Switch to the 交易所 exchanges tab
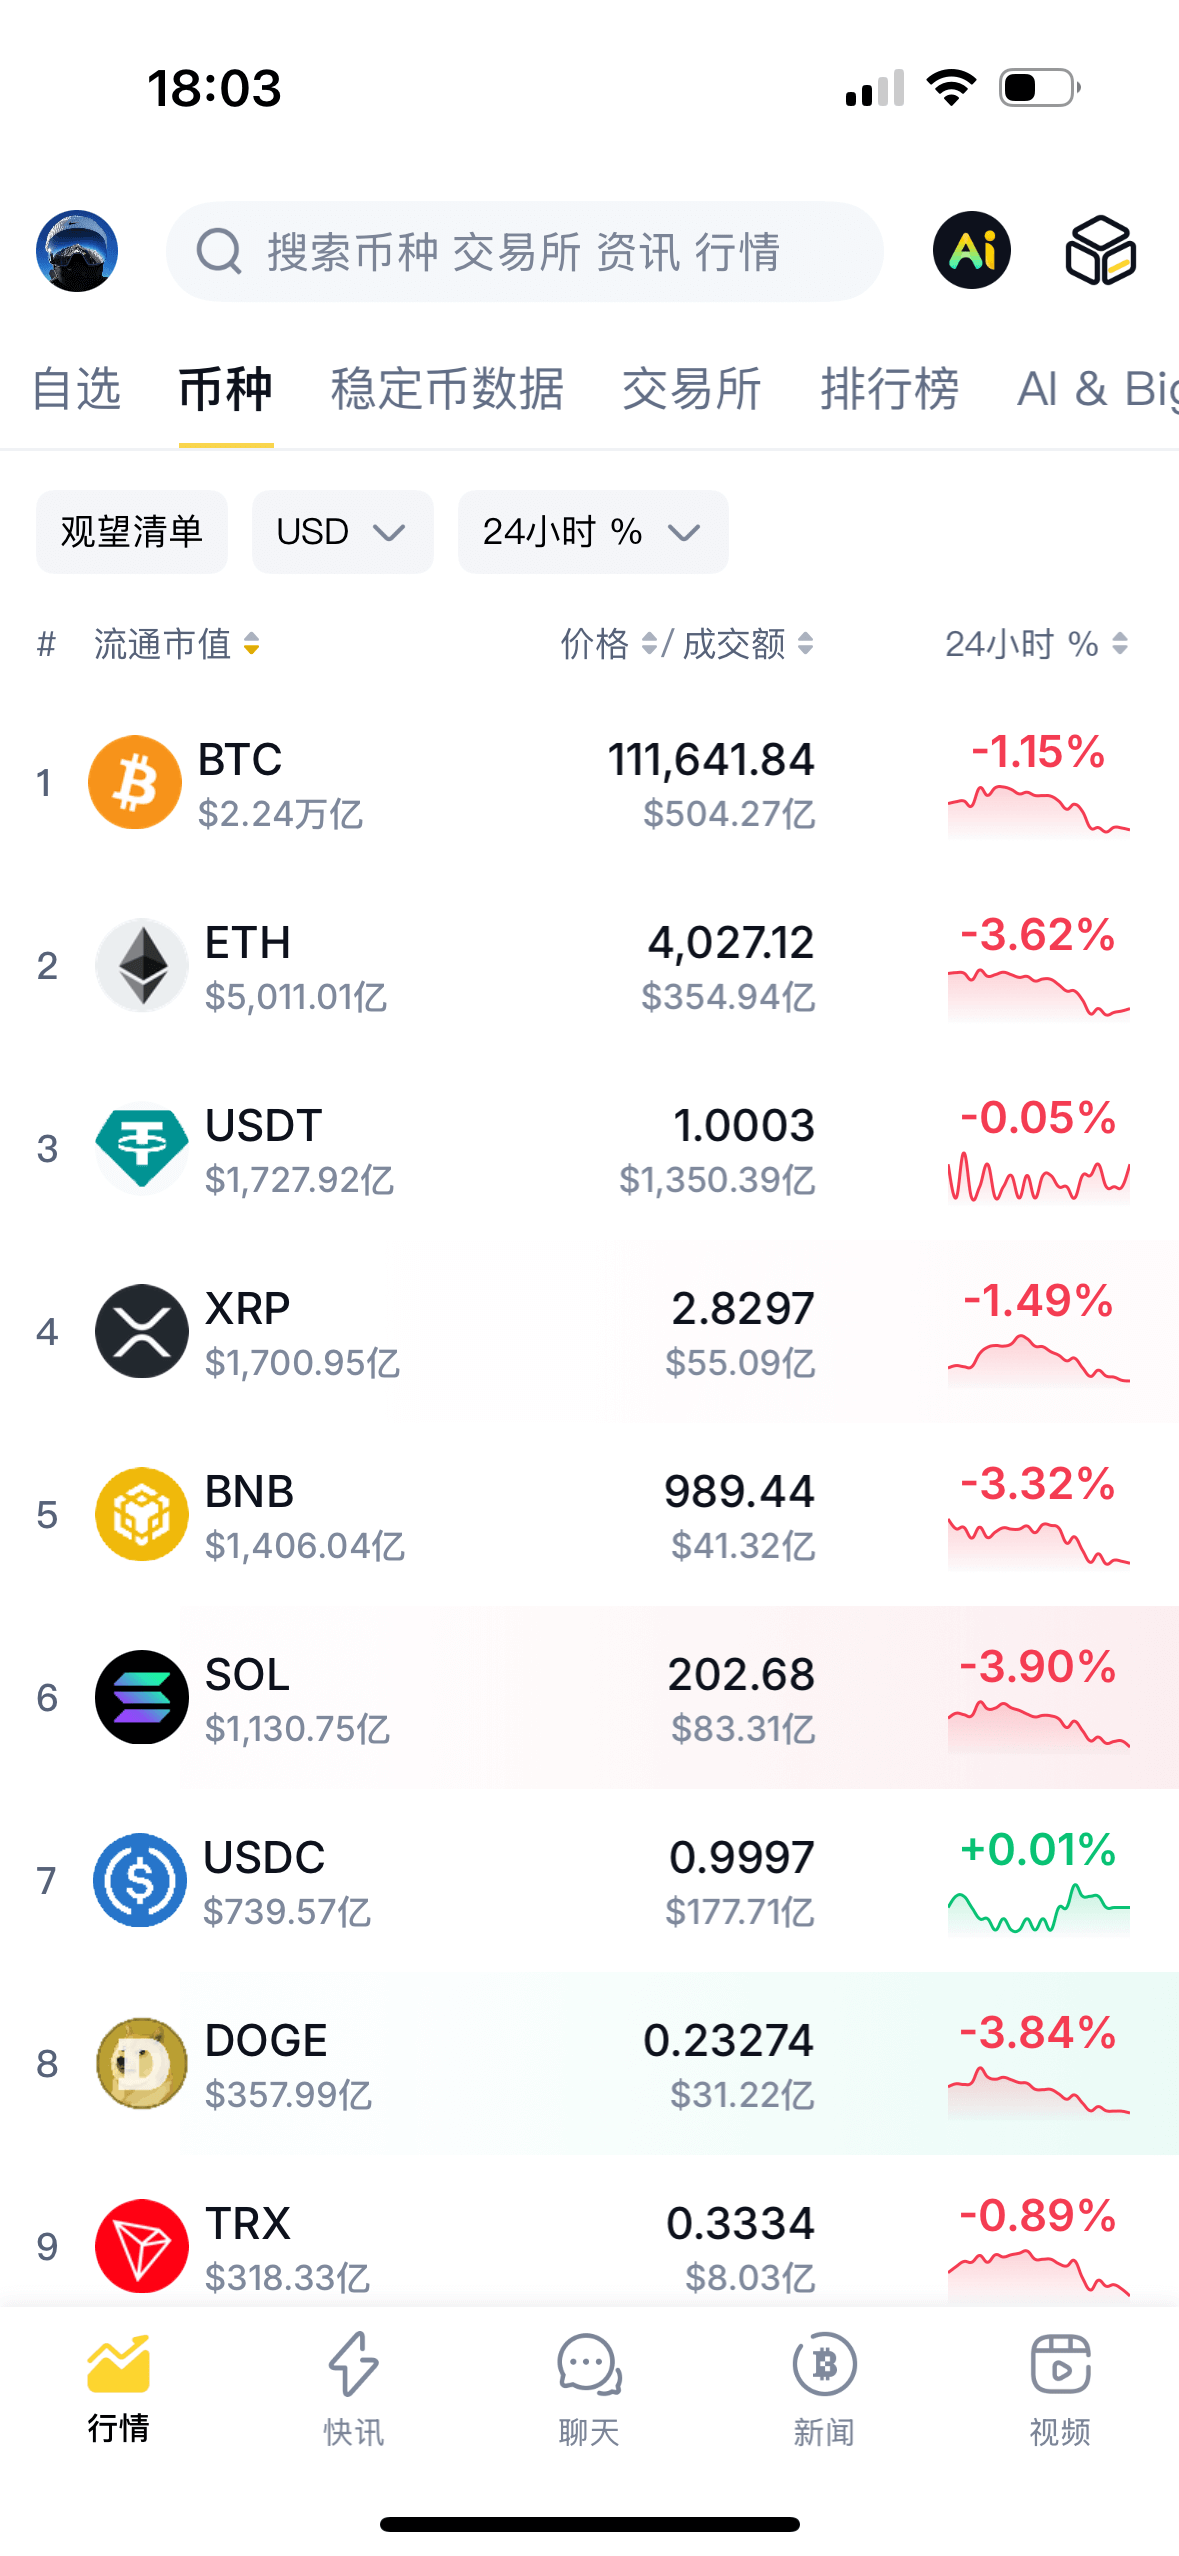The image size is (1179, 2556). [x=692, y=389]
